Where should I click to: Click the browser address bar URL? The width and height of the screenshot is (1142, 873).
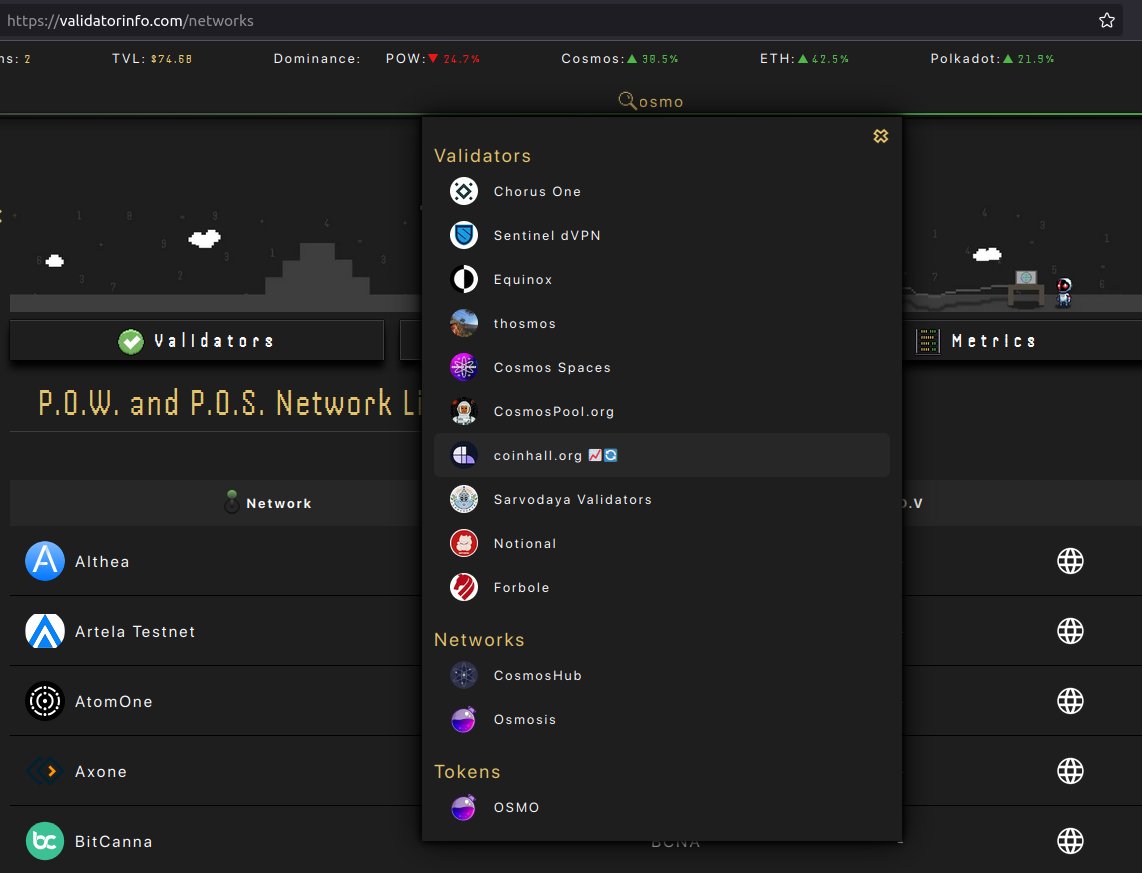coord(130,20)
